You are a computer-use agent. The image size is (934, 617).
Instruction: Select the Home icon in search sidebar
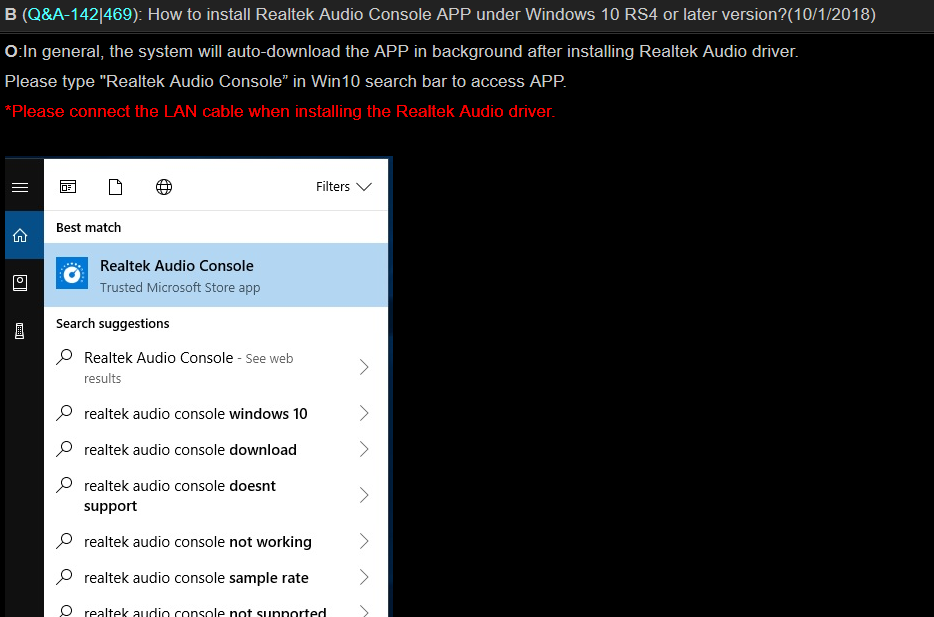tap(20, 235)
